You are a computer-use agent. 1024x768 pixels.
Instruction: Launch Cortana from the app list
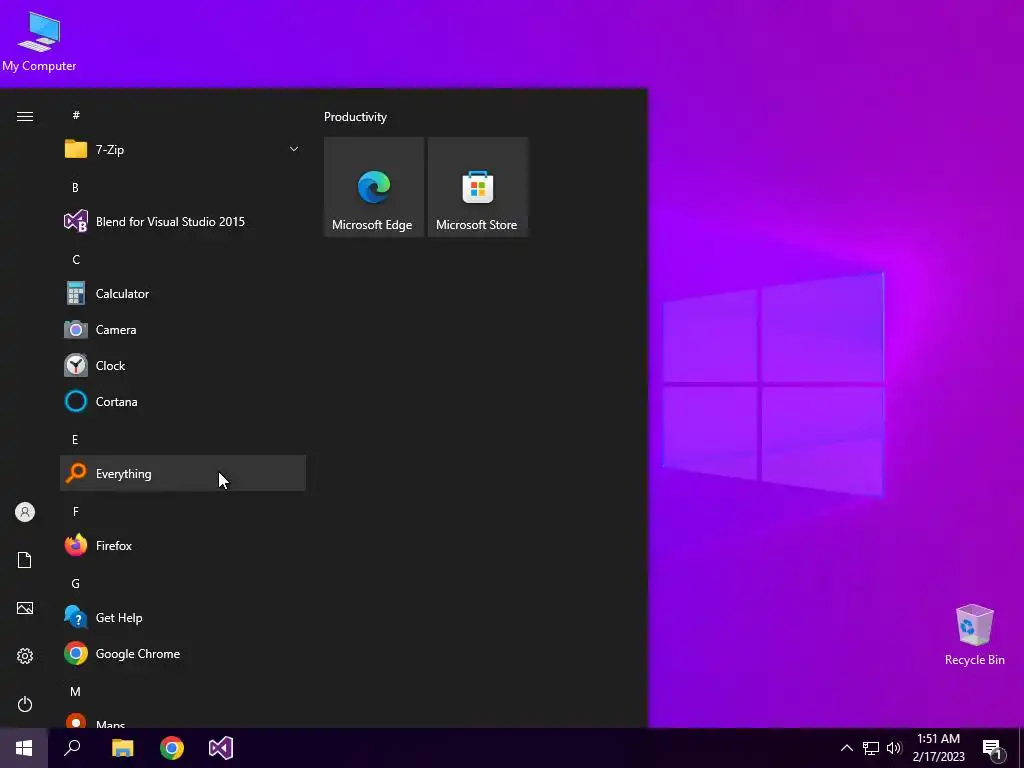[183, 402]
